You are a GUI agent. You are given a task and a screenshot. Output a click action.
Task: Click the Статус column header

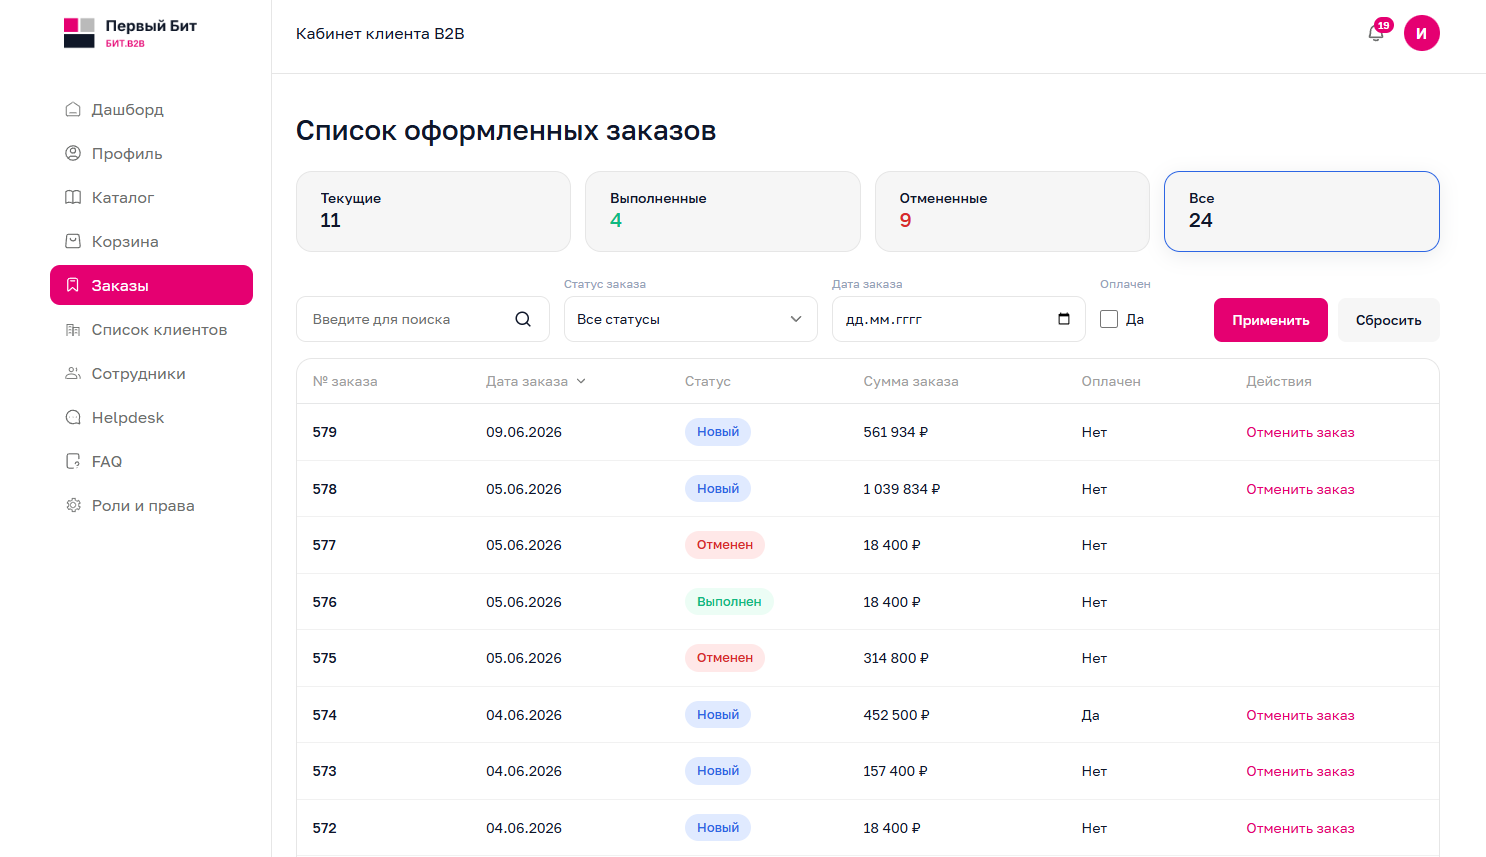click(708, 381)
